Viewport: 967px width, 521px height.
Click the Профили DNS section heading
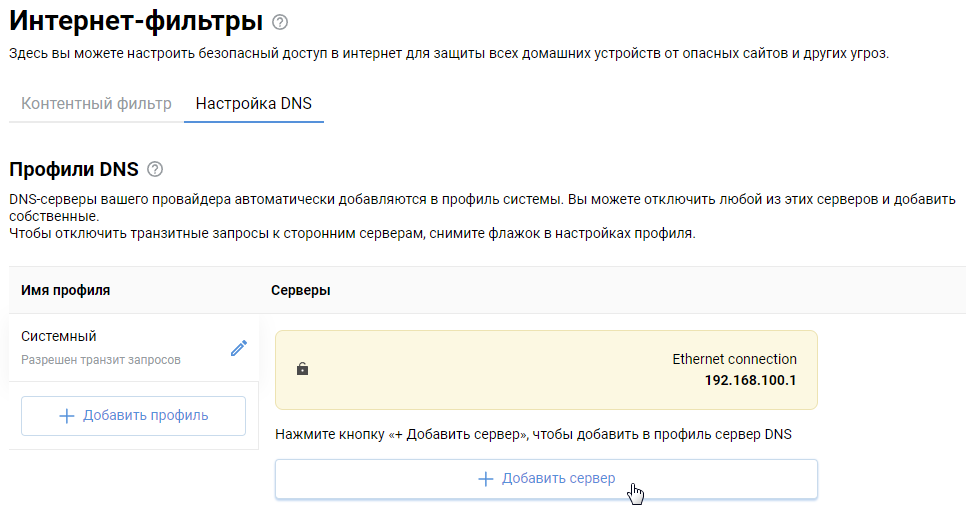[x=73, y=169]
